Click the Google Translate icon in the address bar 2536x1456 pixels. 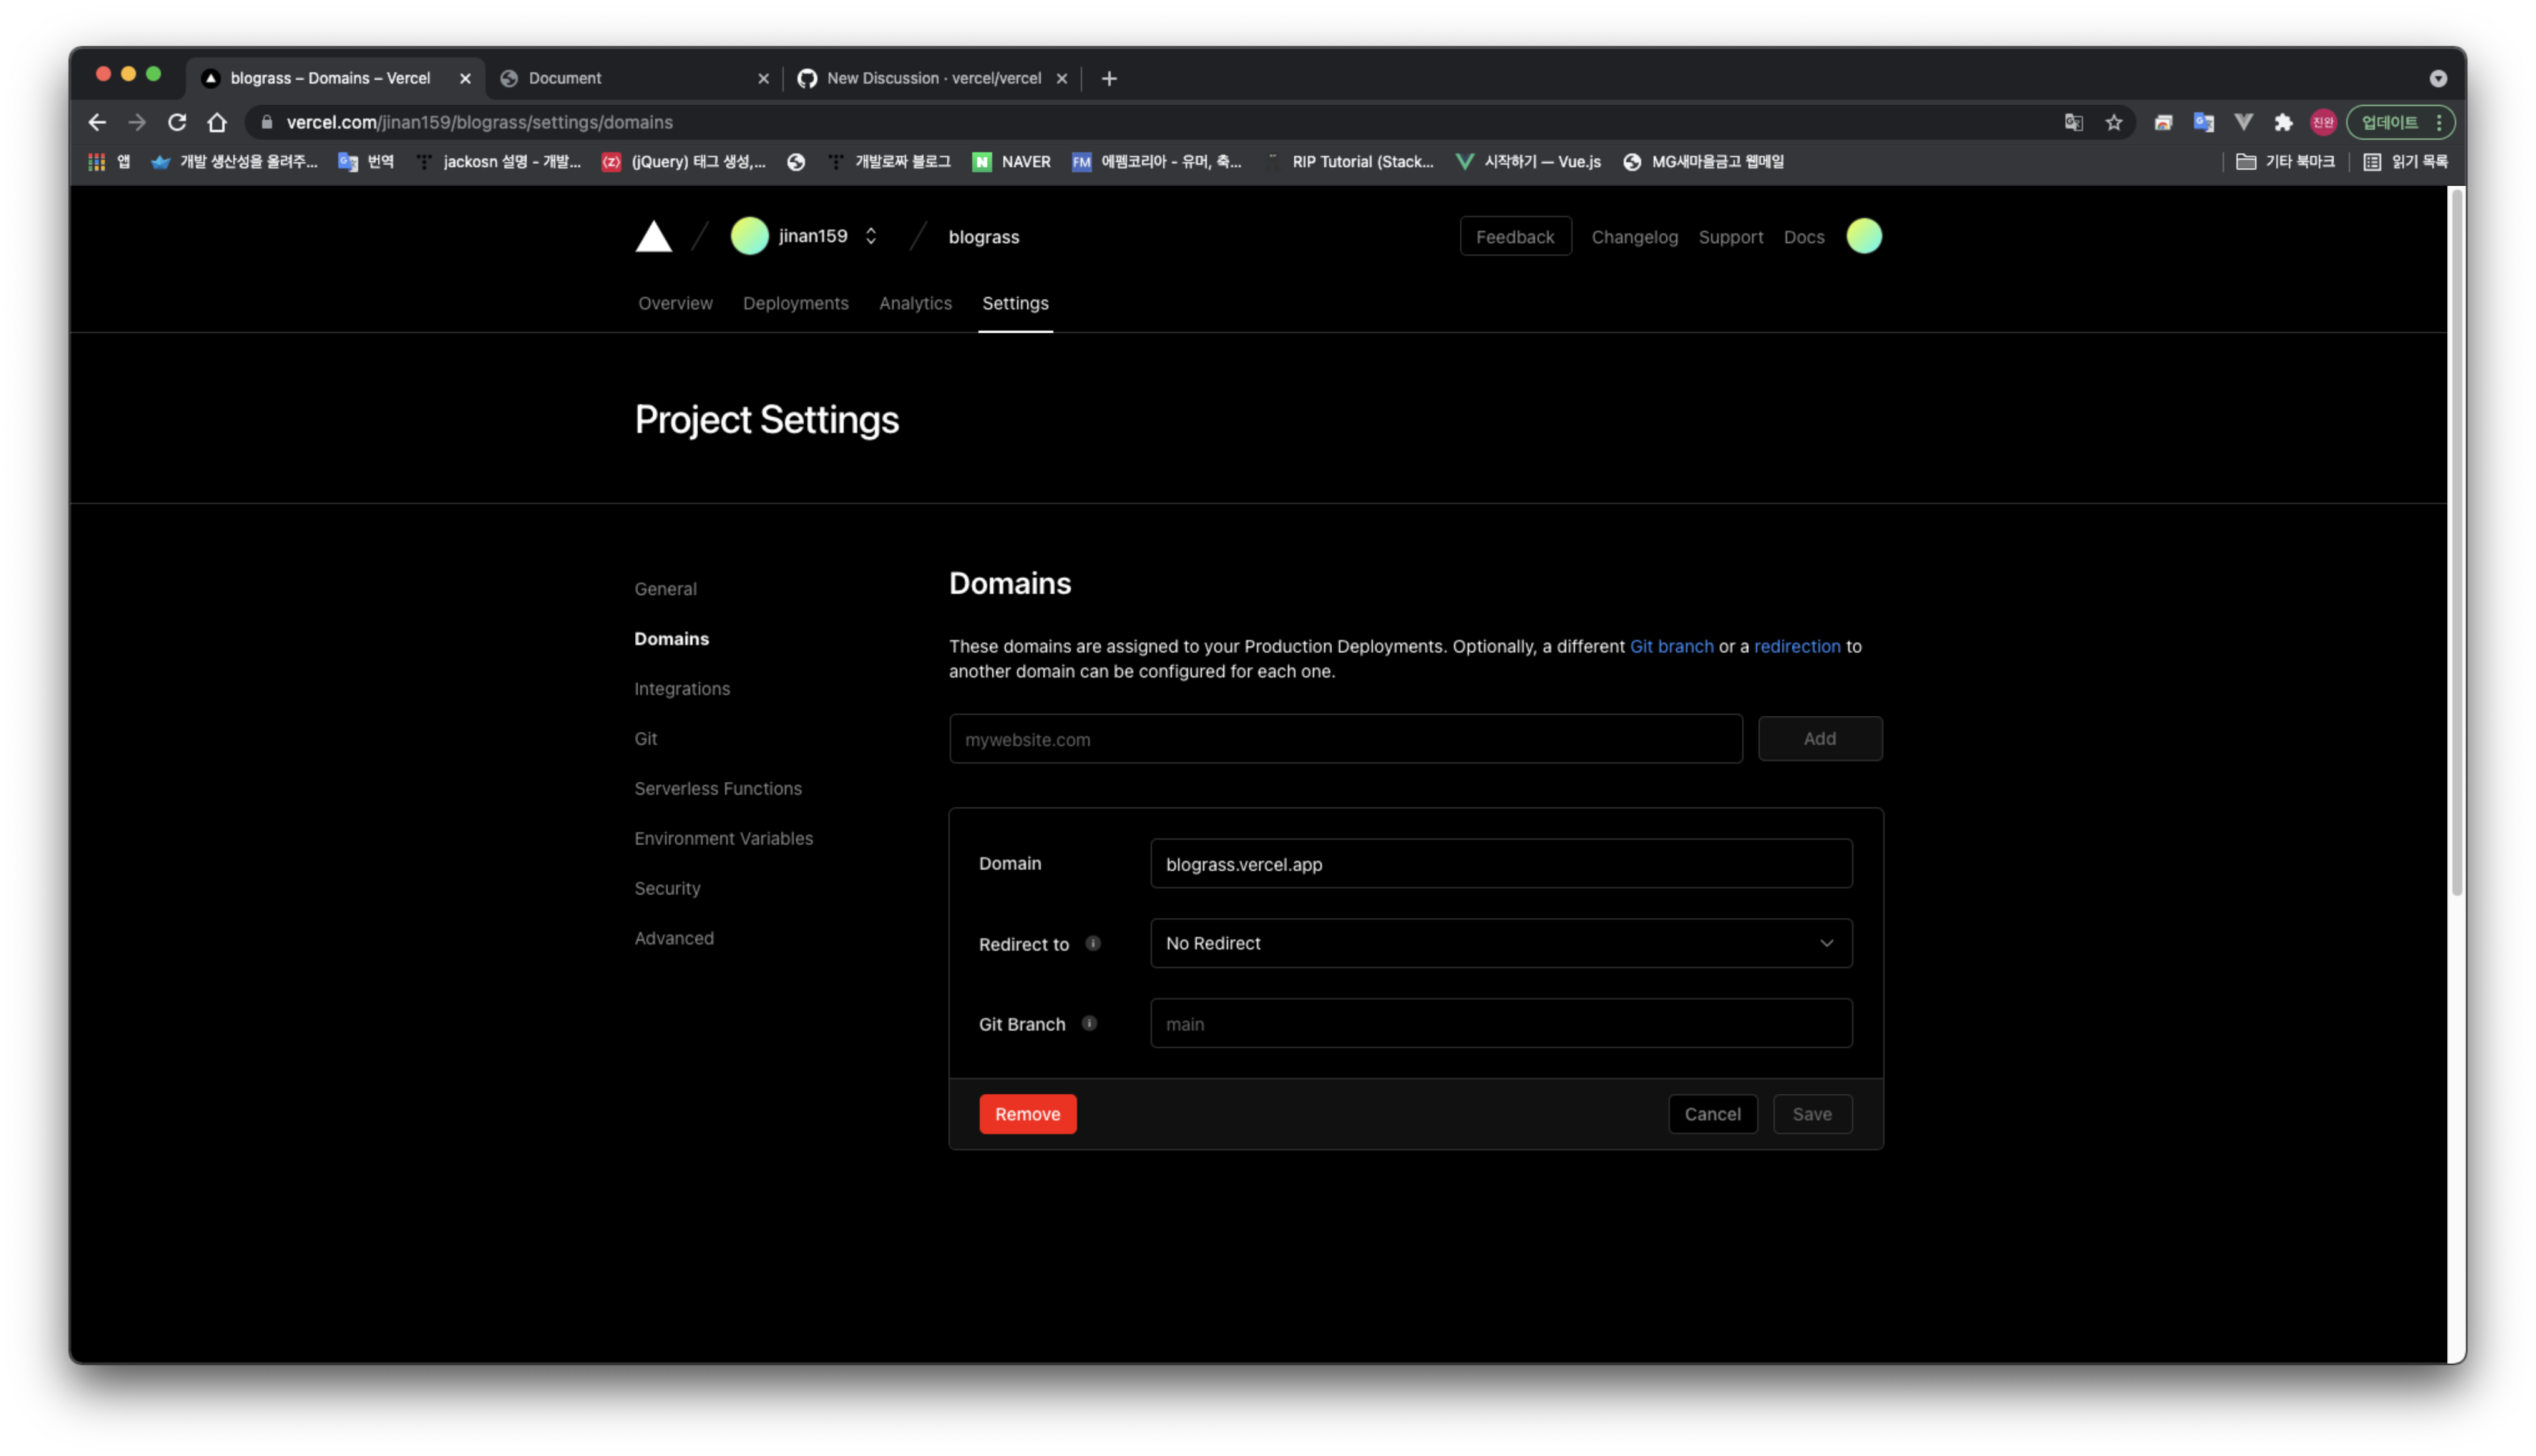(x=2073, y=122)
